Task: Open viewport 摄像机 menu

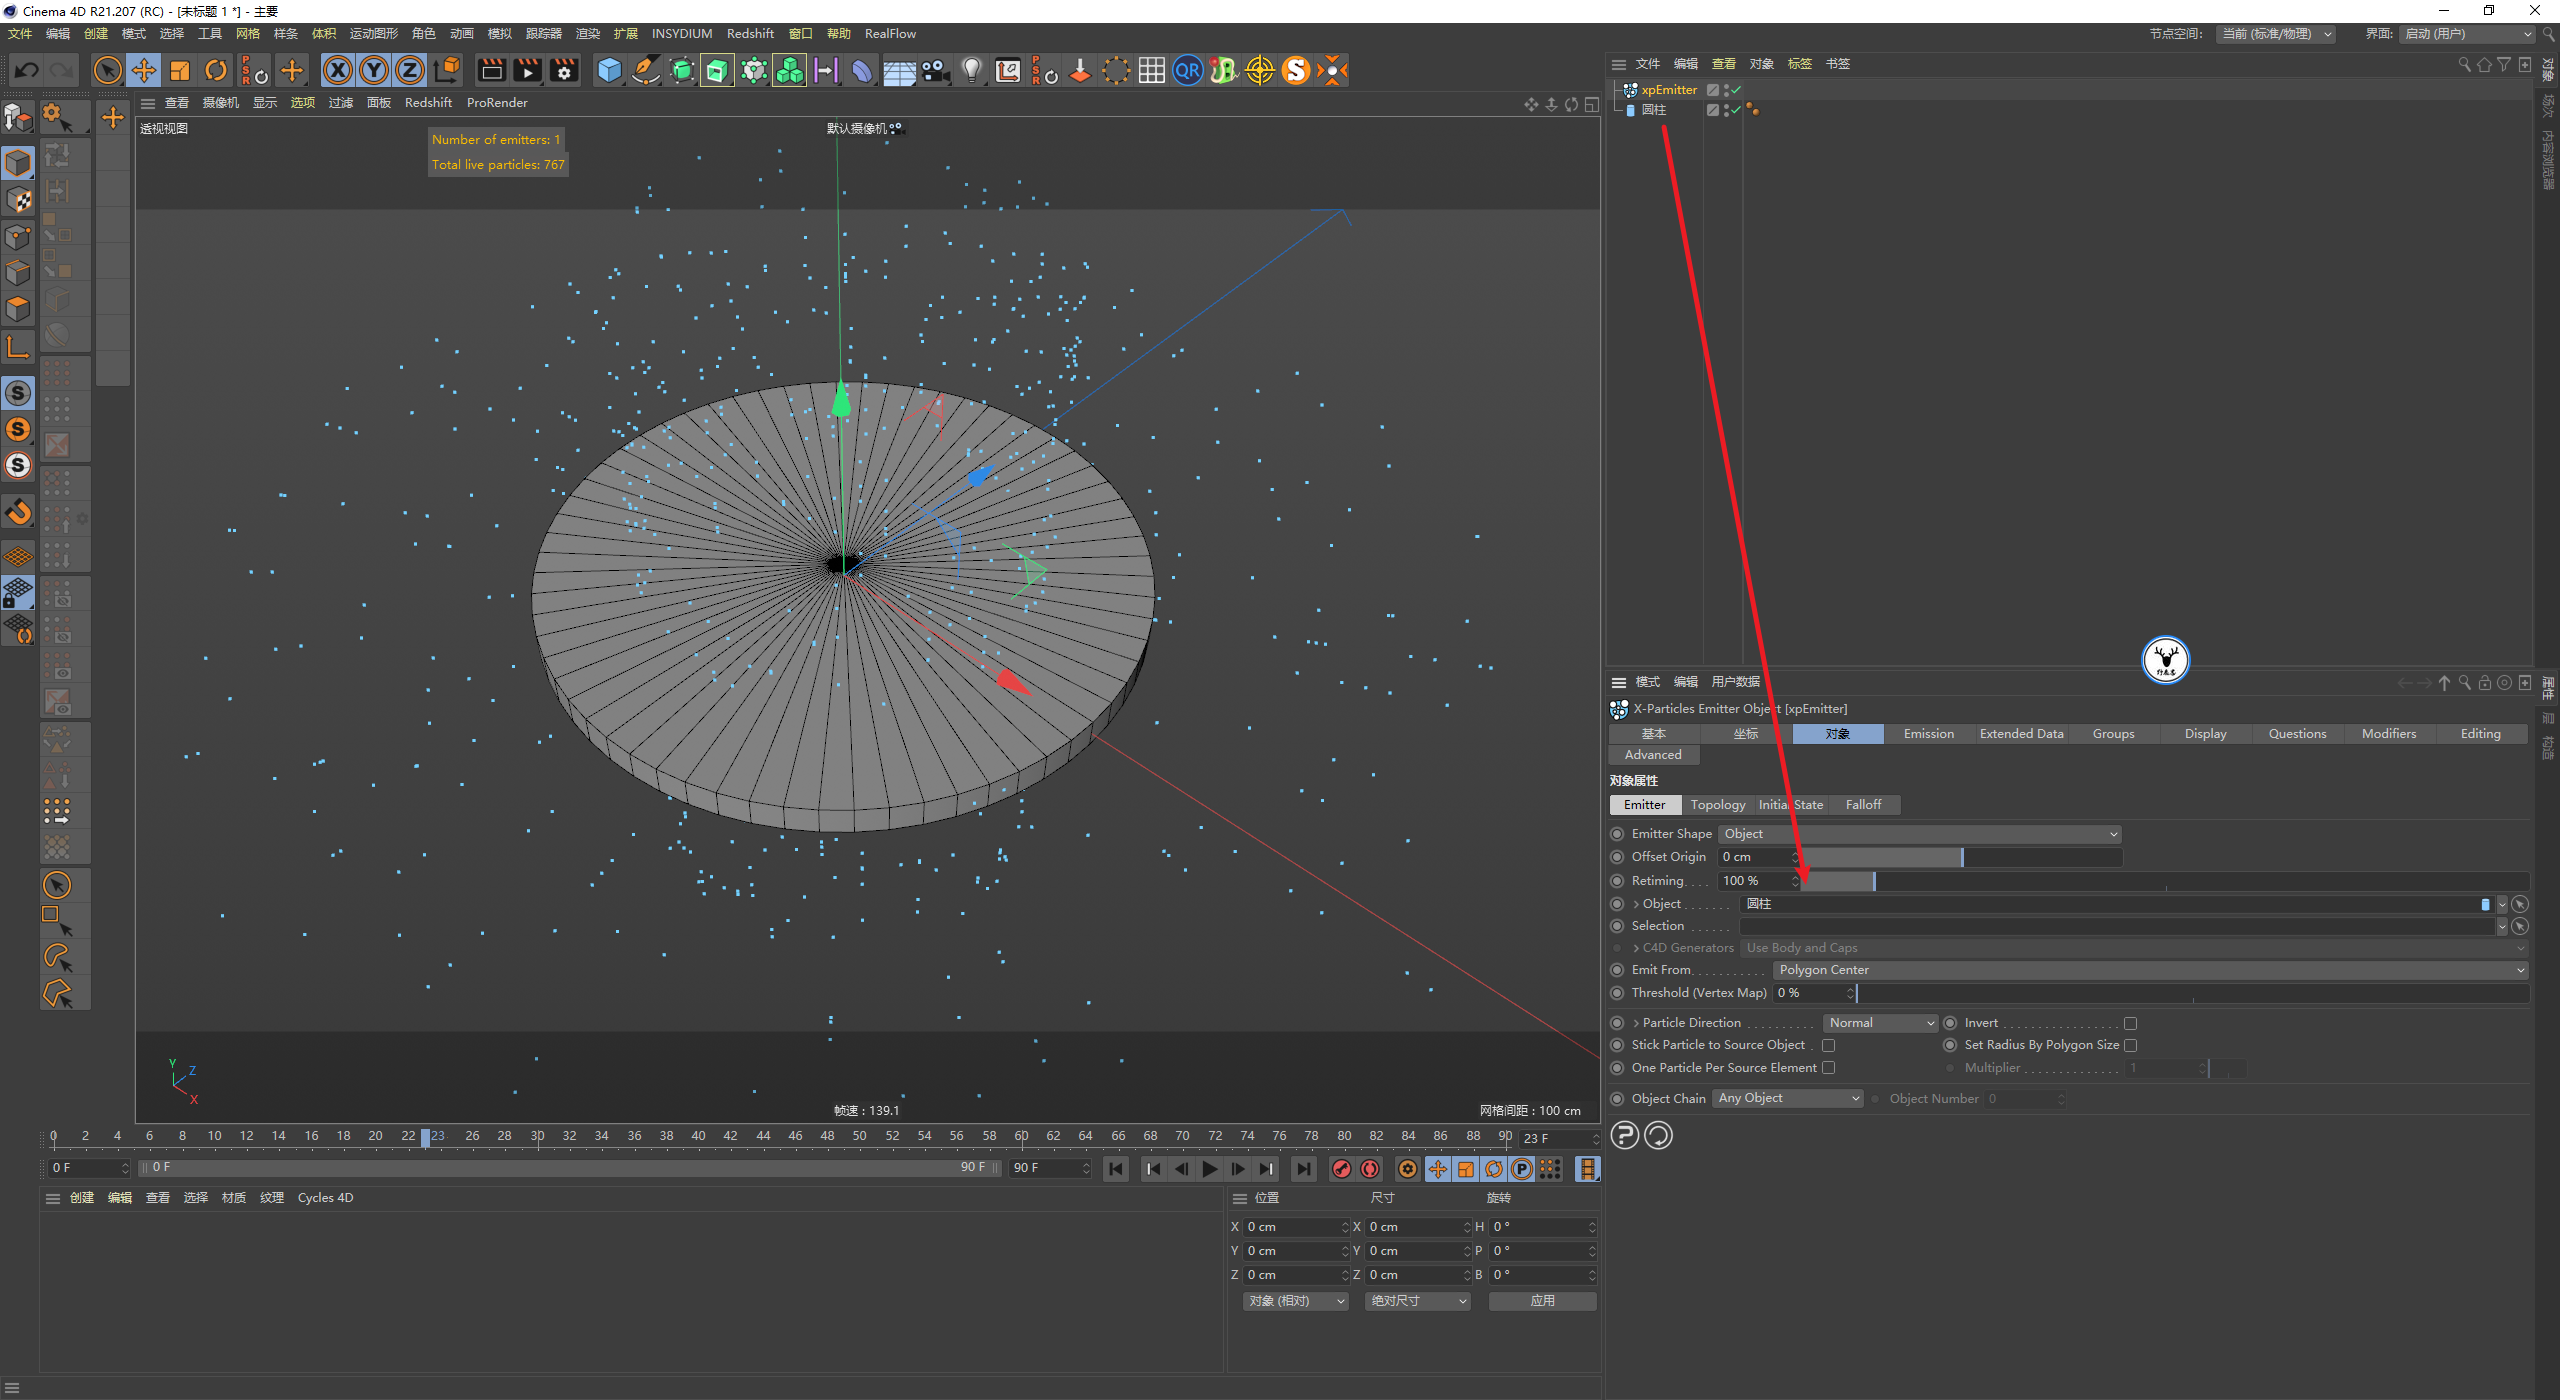Action: click(x=220, y=102)
